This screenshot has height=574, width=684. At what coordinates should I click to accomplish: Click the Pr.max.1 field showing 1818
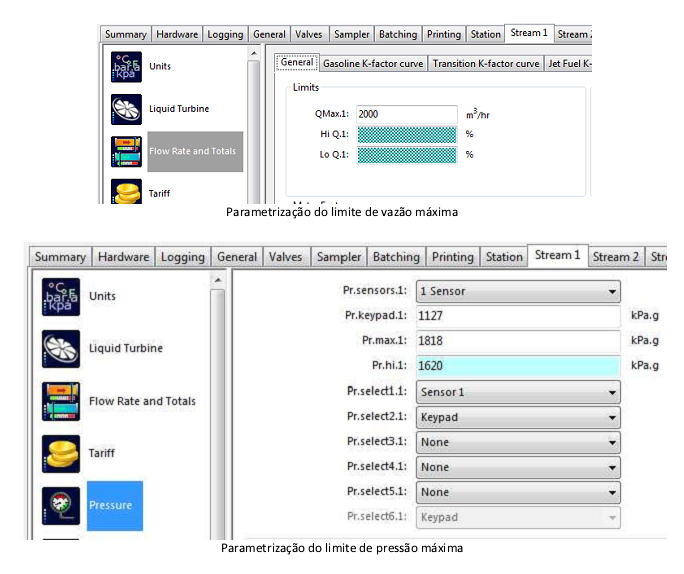[518, 341]
